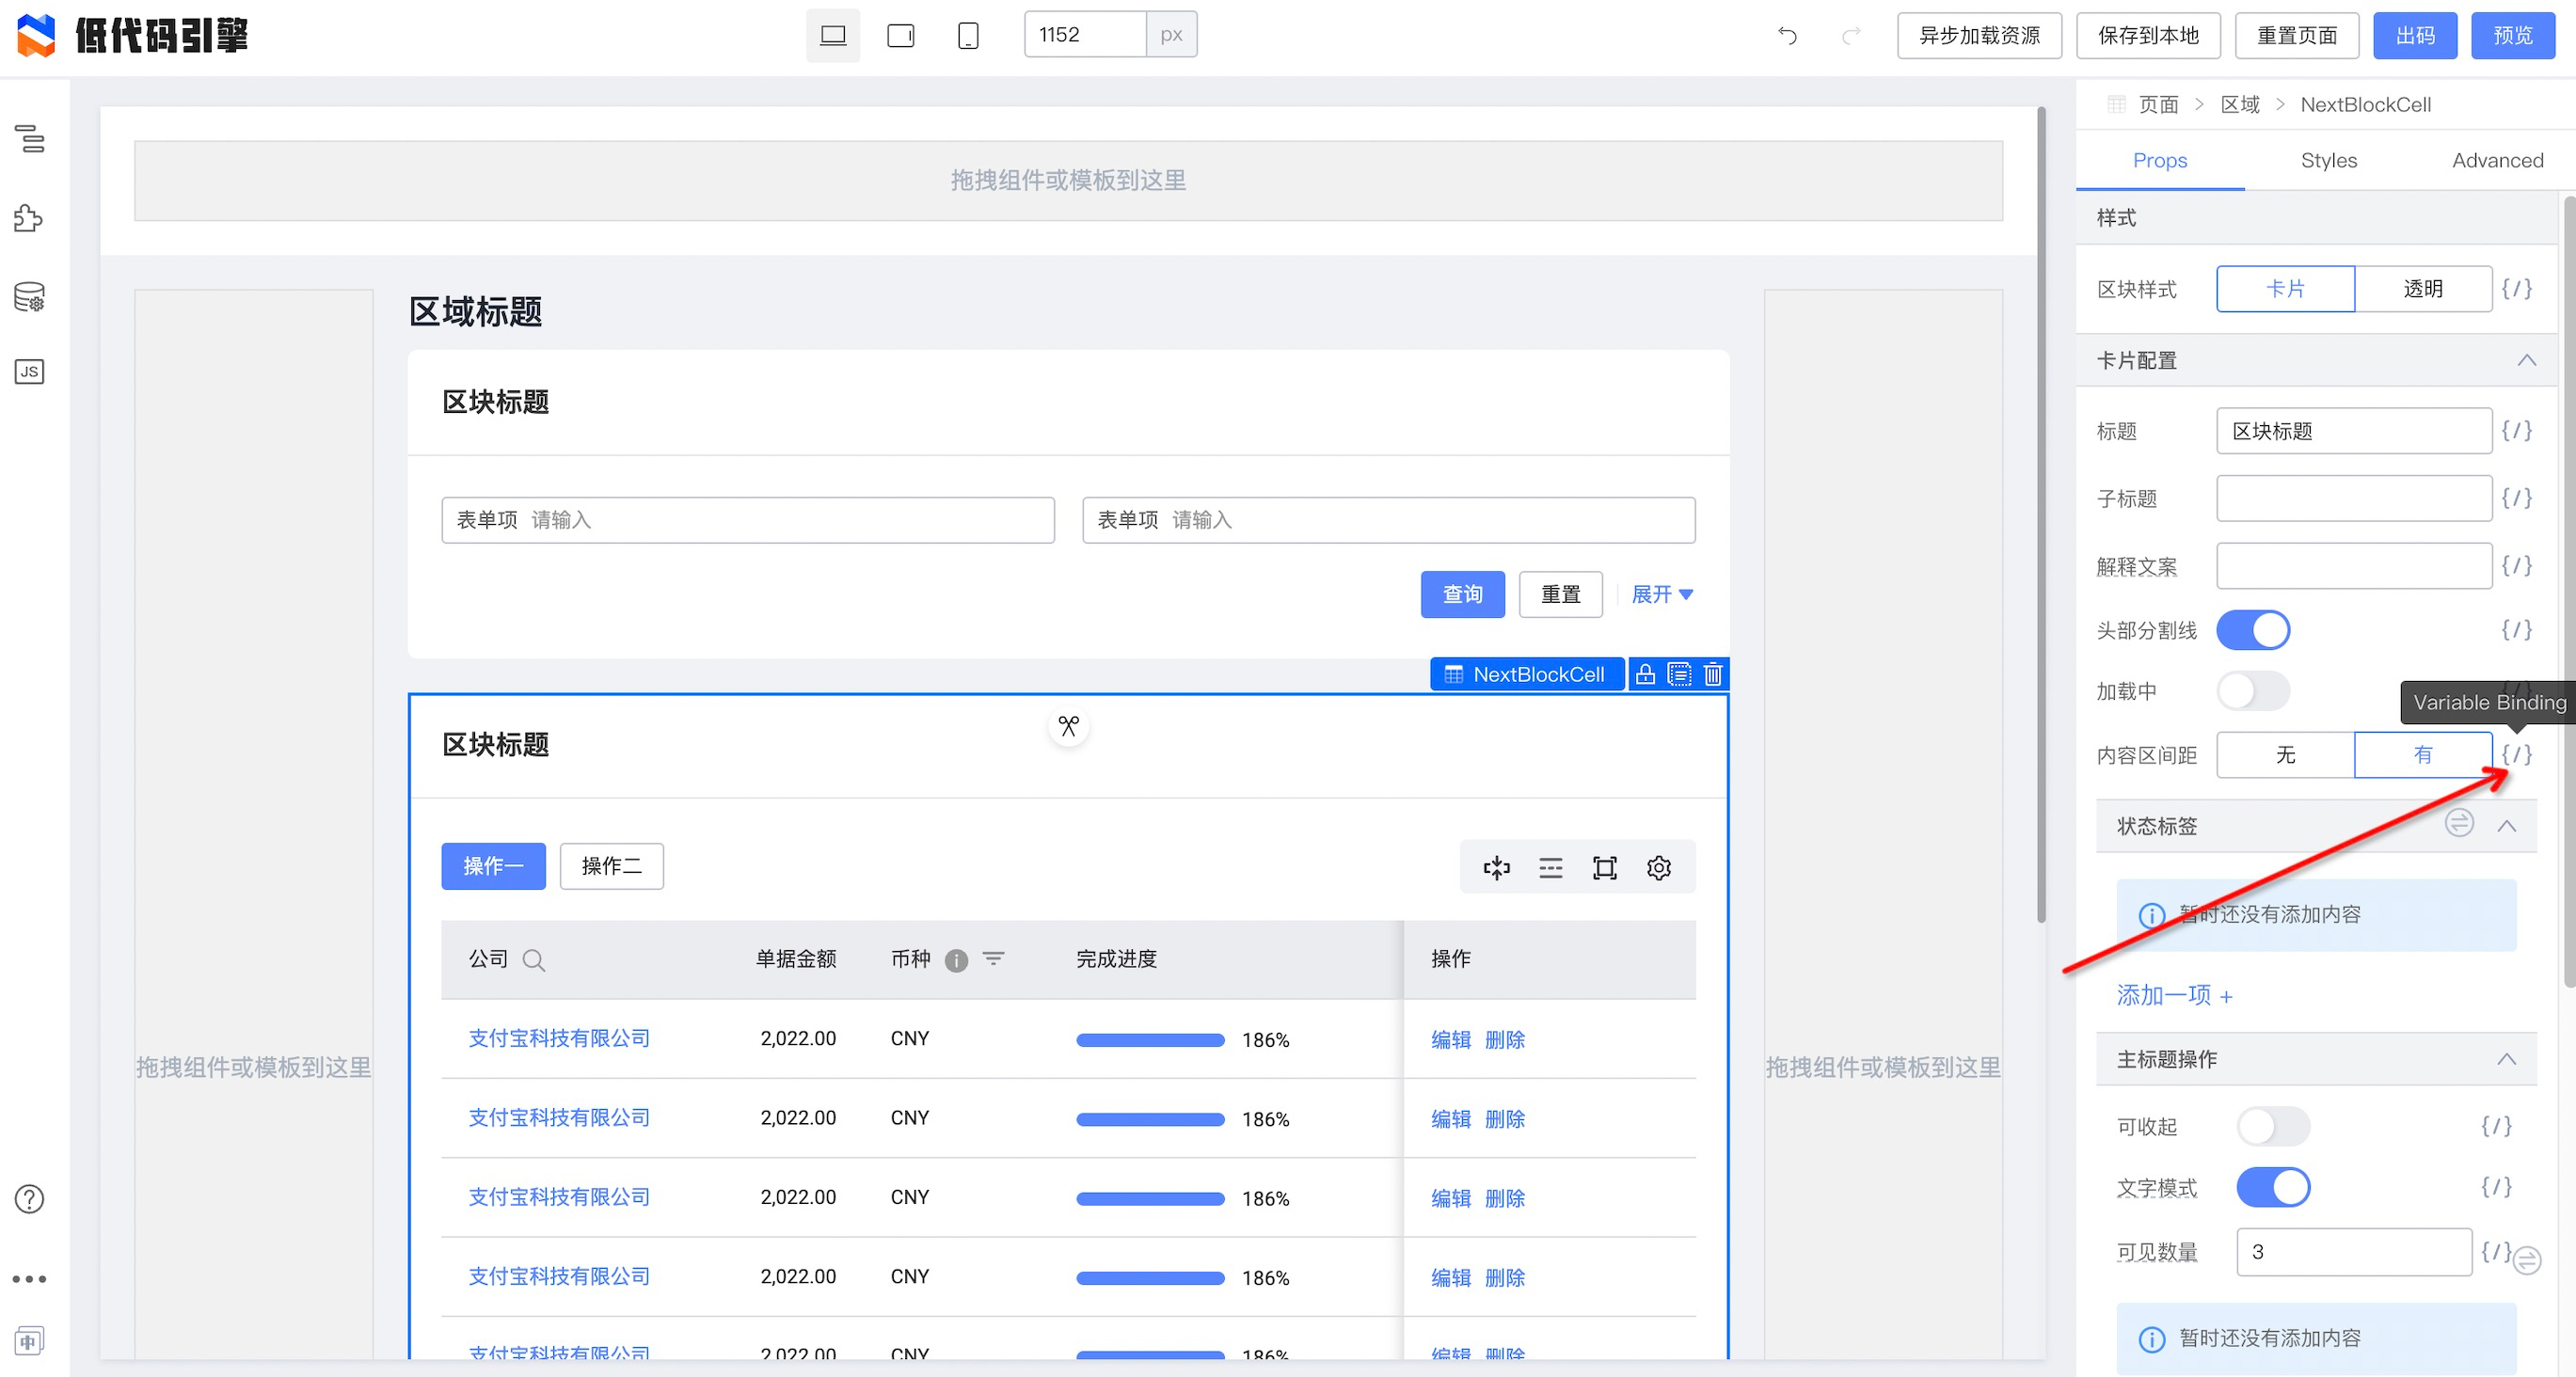Viewport: 2576px width, 1377px height.
Task: Collapse the 卡片配置 section
Action: point(2526,360)
